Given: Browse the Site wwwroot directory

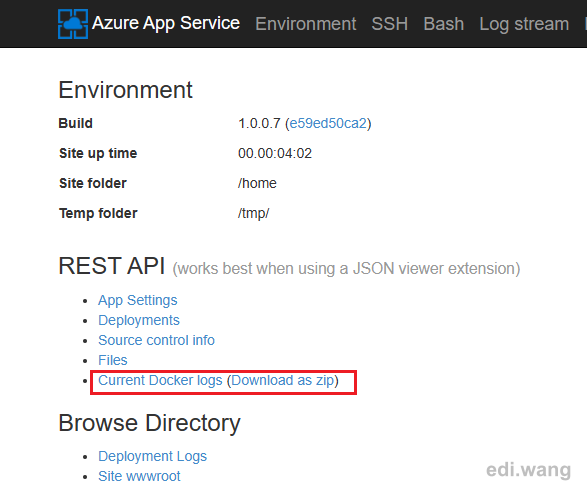Looking at the screenshot, I should (x=139, y=476).
